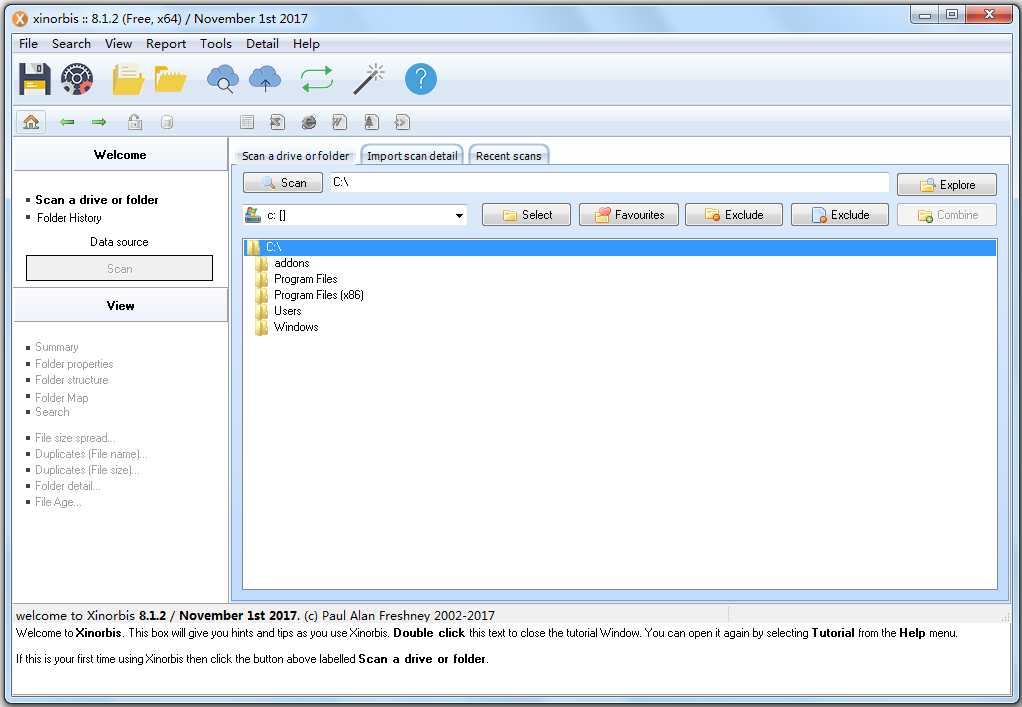Click the table report export icon

247,122
